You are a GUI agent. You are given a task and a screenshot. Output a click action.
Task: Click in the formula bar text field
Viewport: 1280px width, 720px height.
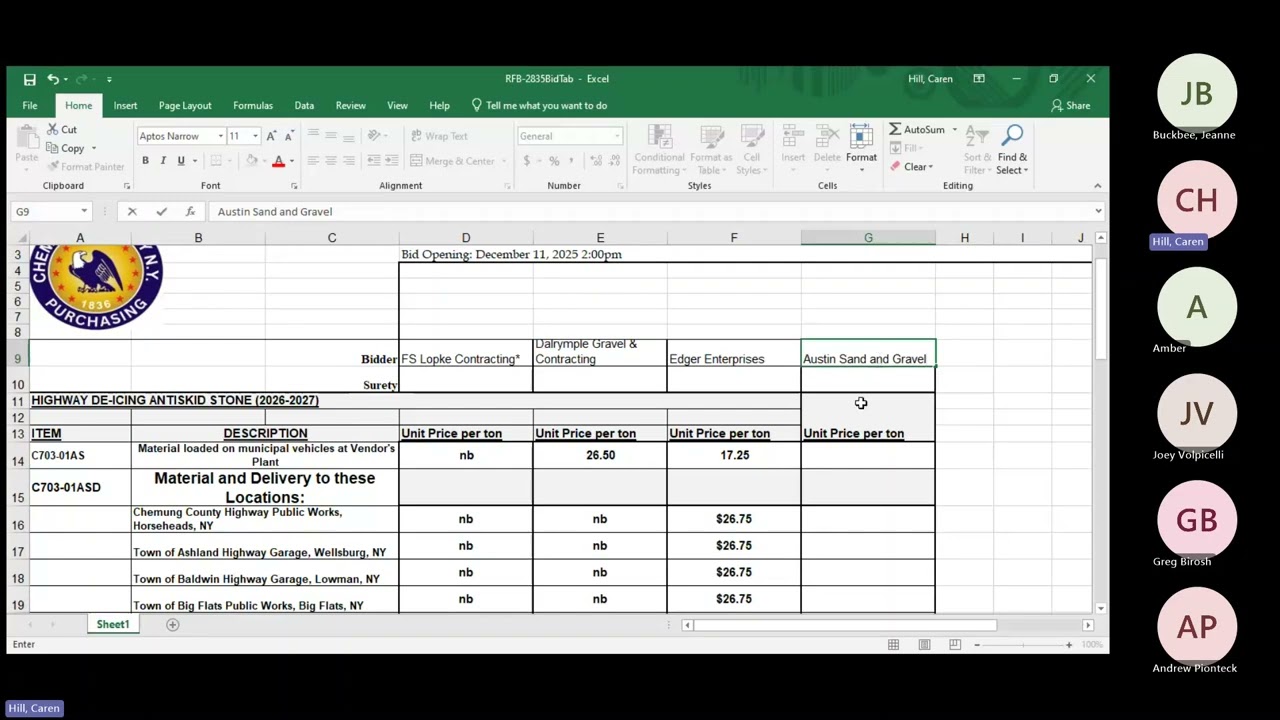[650, 212]
